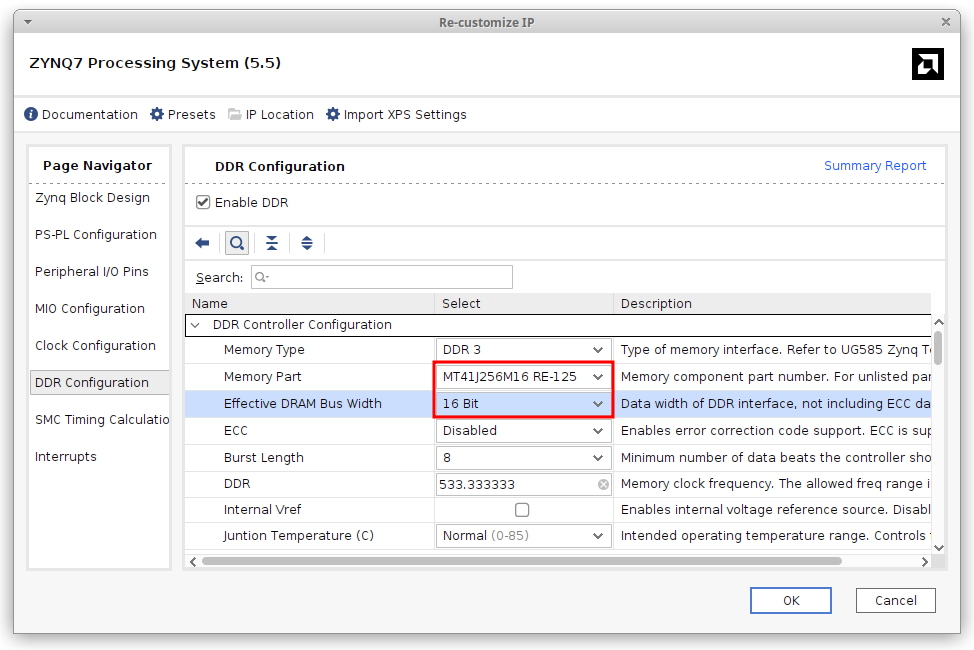Clear the DDR frequency field value
The width and height of the screenshot is (974, 650).
[x=603, y=485]
